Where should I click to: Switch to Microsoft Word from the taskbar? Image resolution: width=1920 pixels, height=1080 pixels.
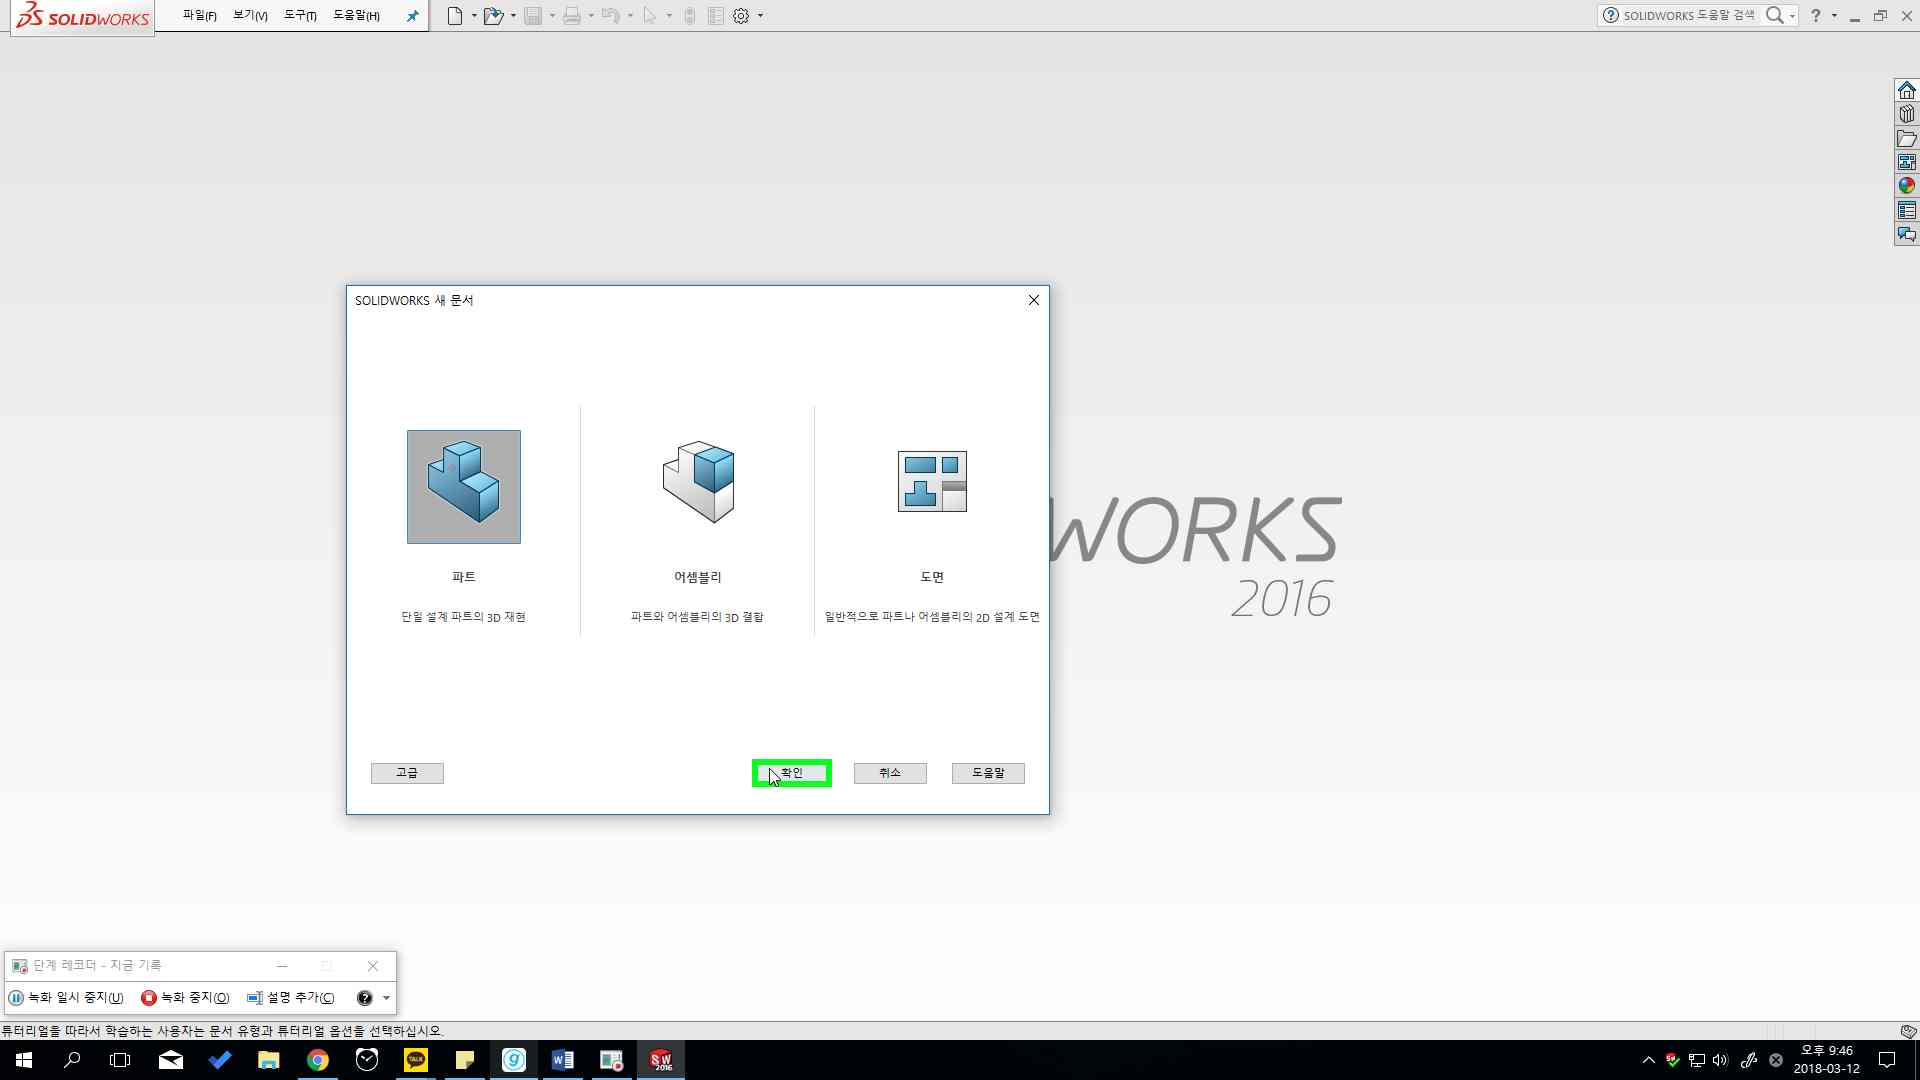(563, 1060)
